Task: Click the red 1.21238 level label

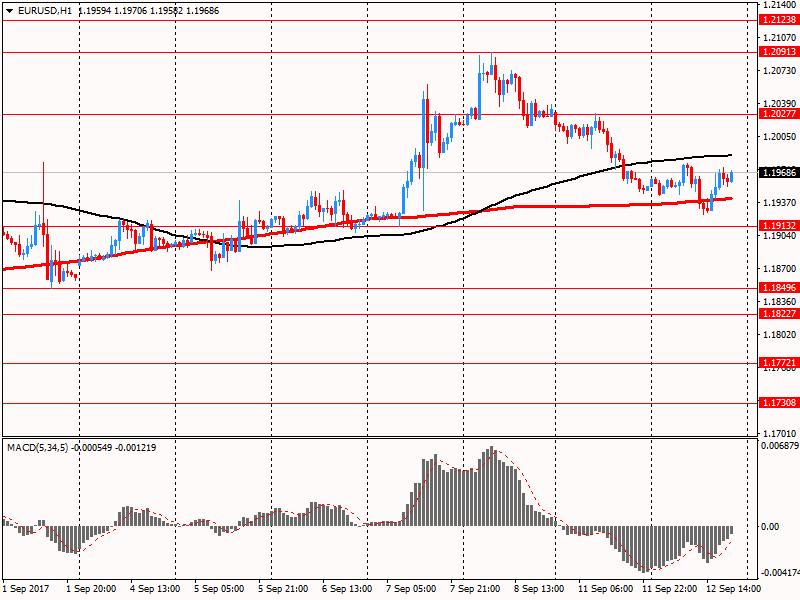Action: [779, 20]
